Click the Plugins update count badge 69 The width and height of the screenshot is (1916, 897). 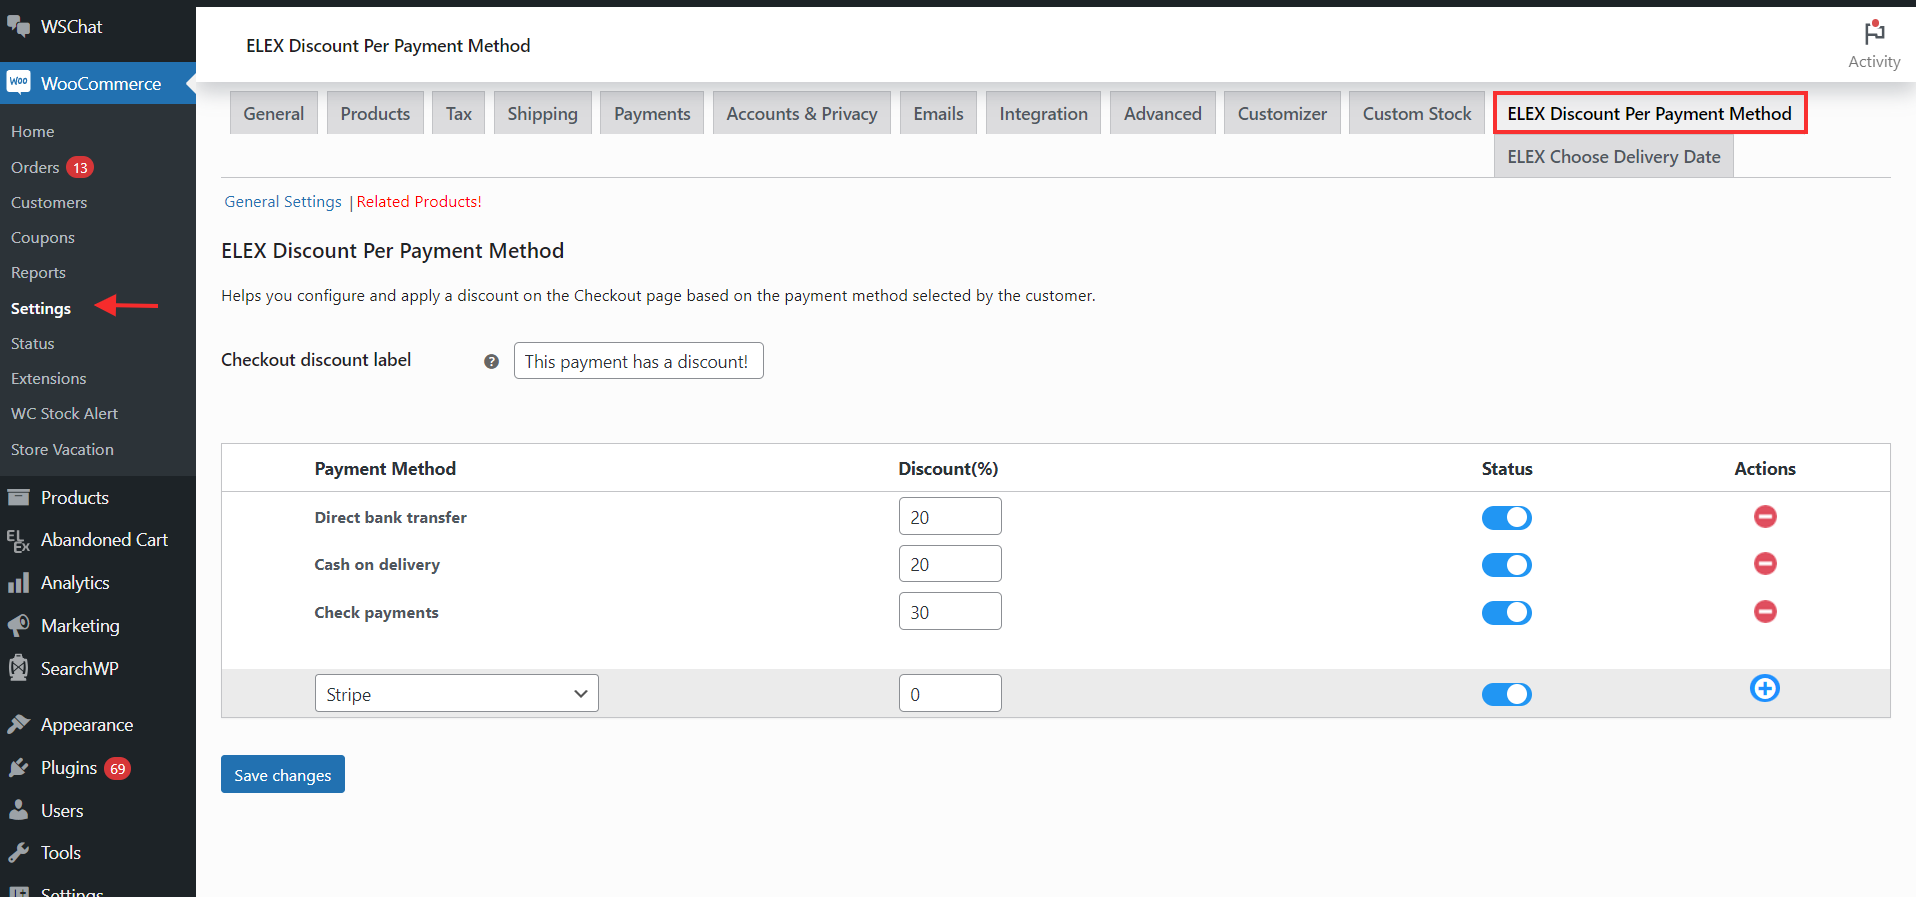click(x=118, y=768)
